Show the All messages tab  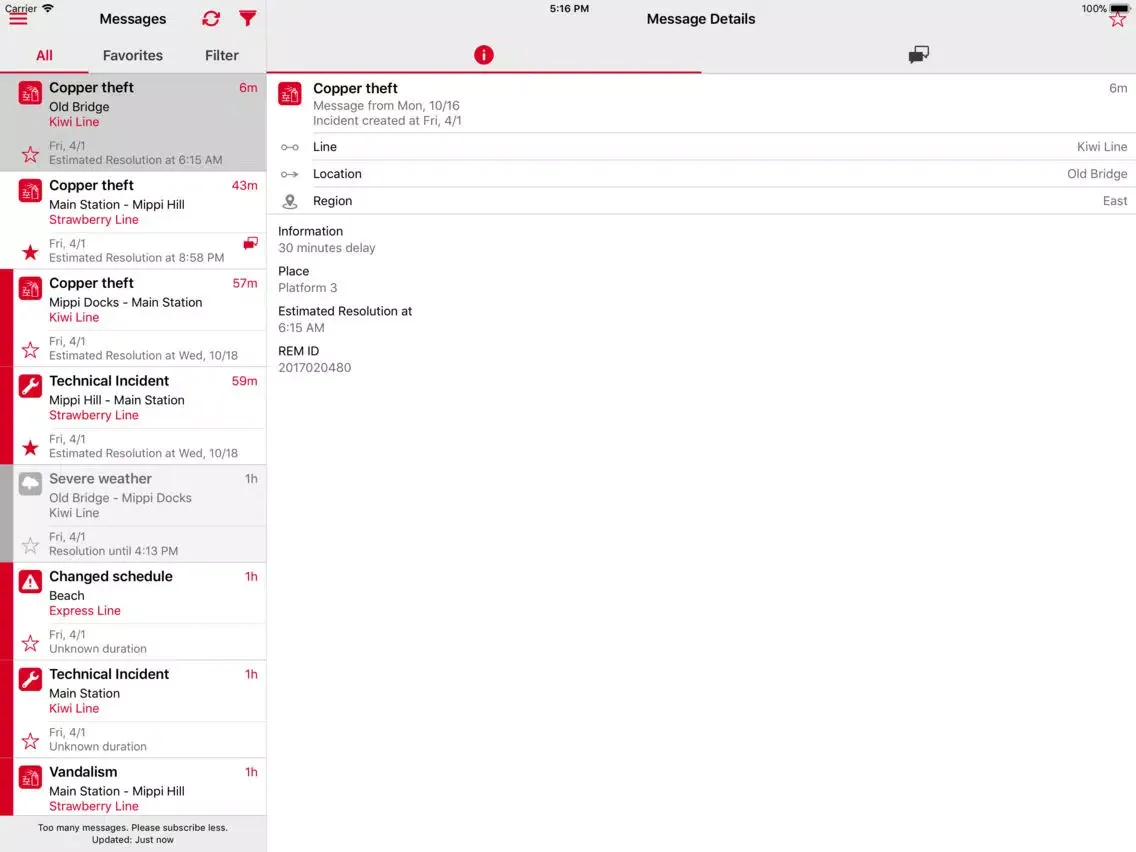tap(44, 56)
